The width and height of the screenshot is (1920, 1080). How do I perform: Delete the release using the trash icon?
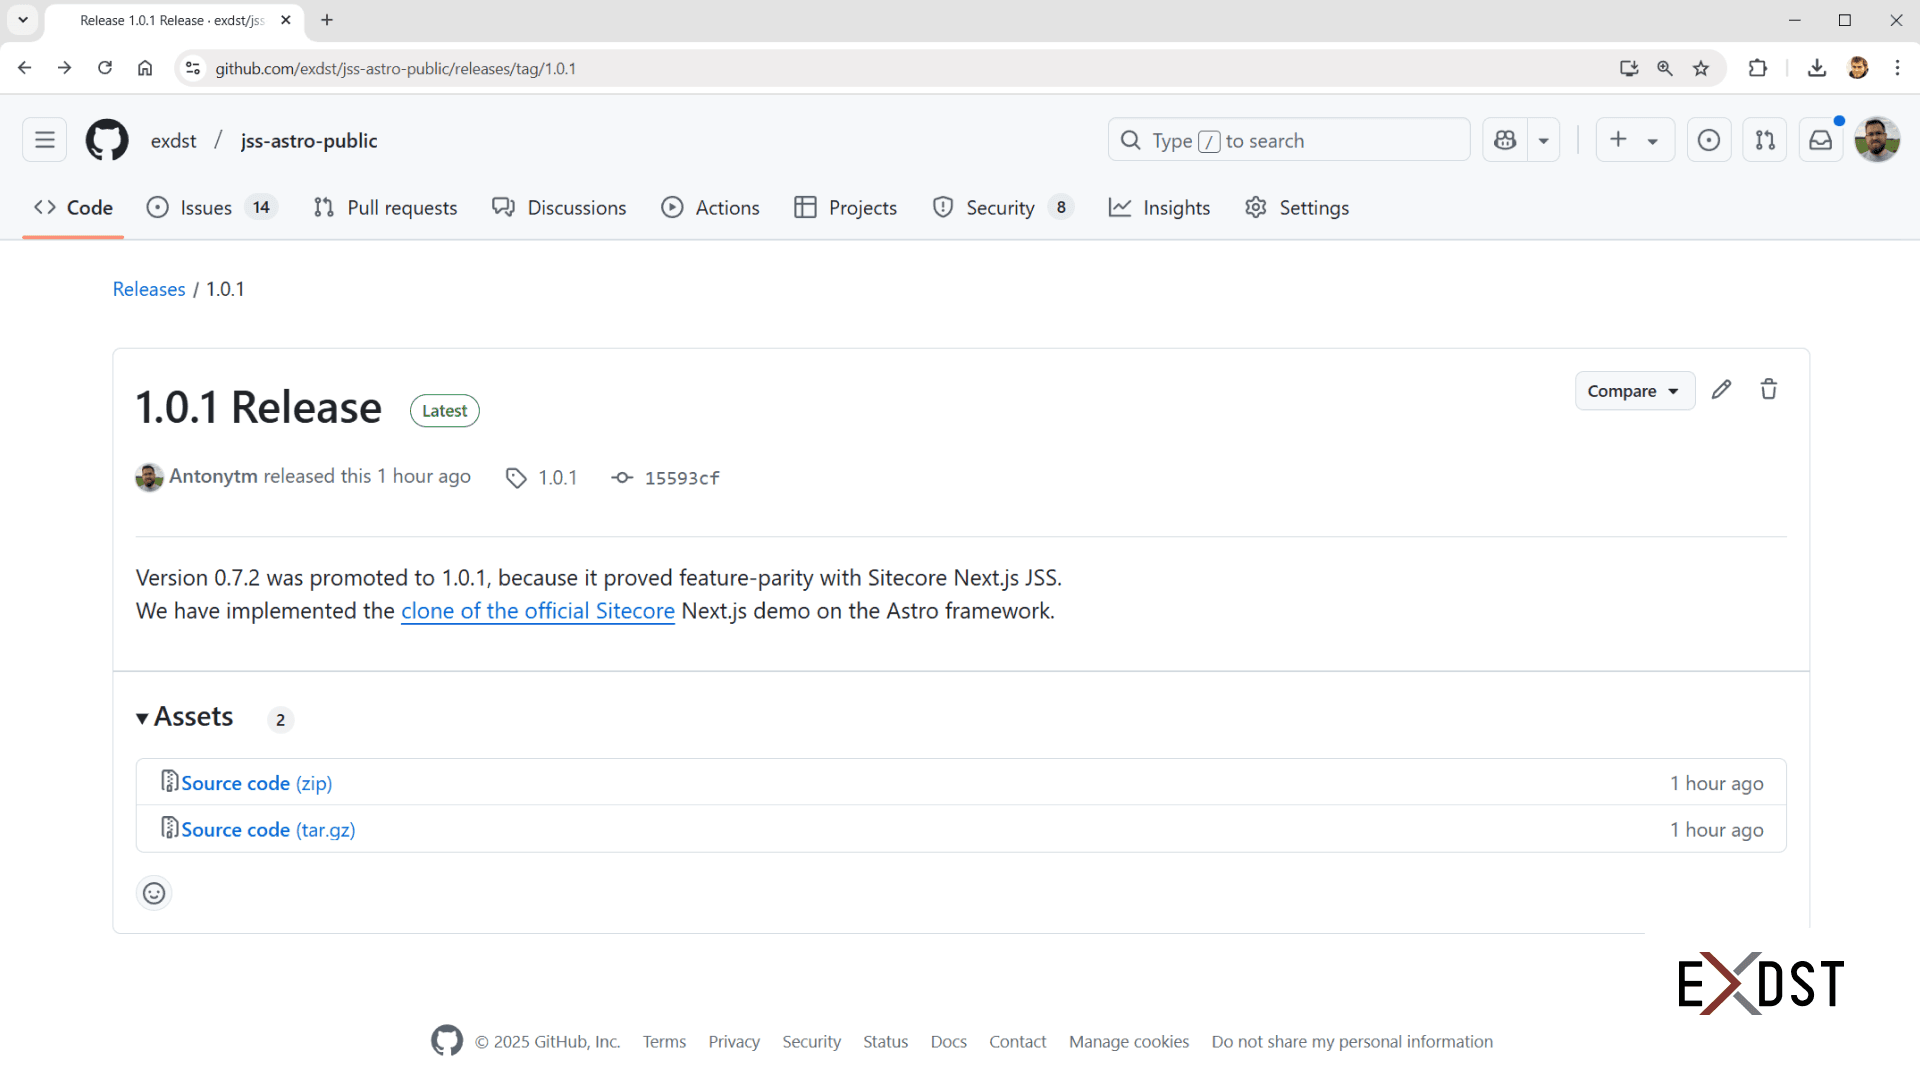(x=1769, y=389)
